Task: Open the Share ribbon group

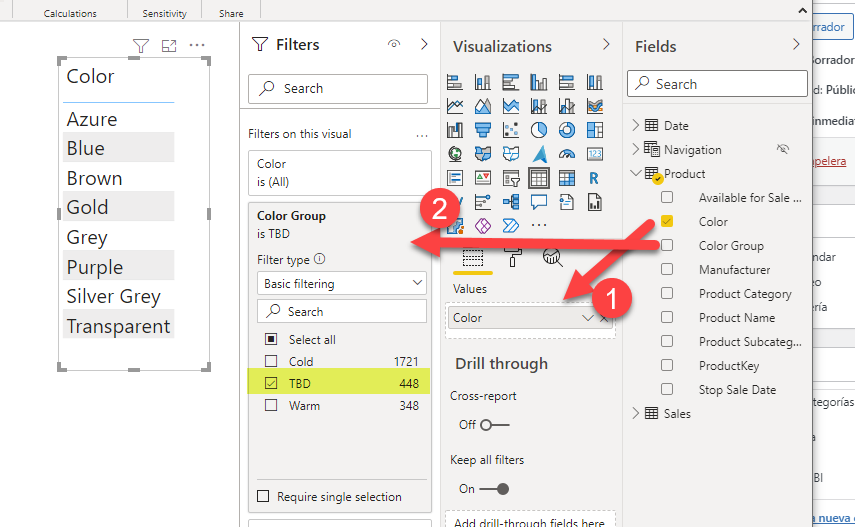Action: click(x=231, y=13)
